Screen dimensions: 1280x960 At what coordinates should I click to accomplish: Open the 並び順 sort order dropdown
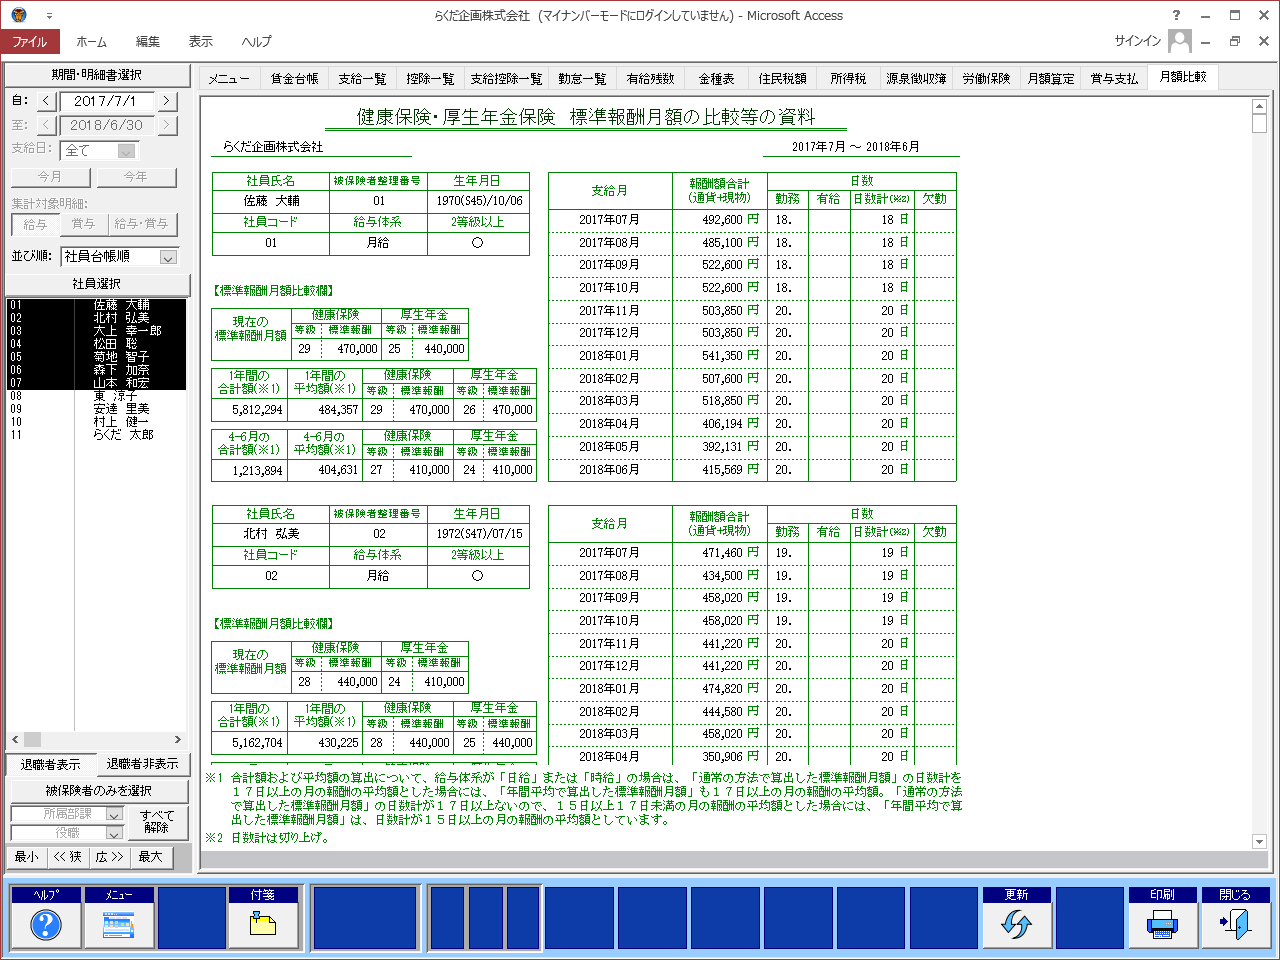click(168, 257)
